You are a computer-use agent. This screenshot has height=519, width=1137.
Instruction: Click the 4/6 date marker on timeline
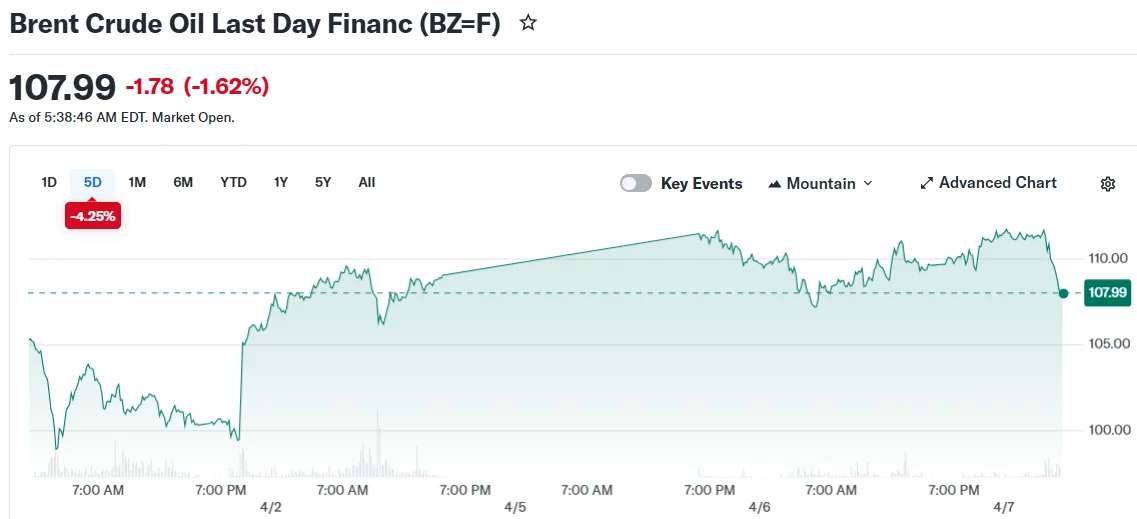pos(759,507)
